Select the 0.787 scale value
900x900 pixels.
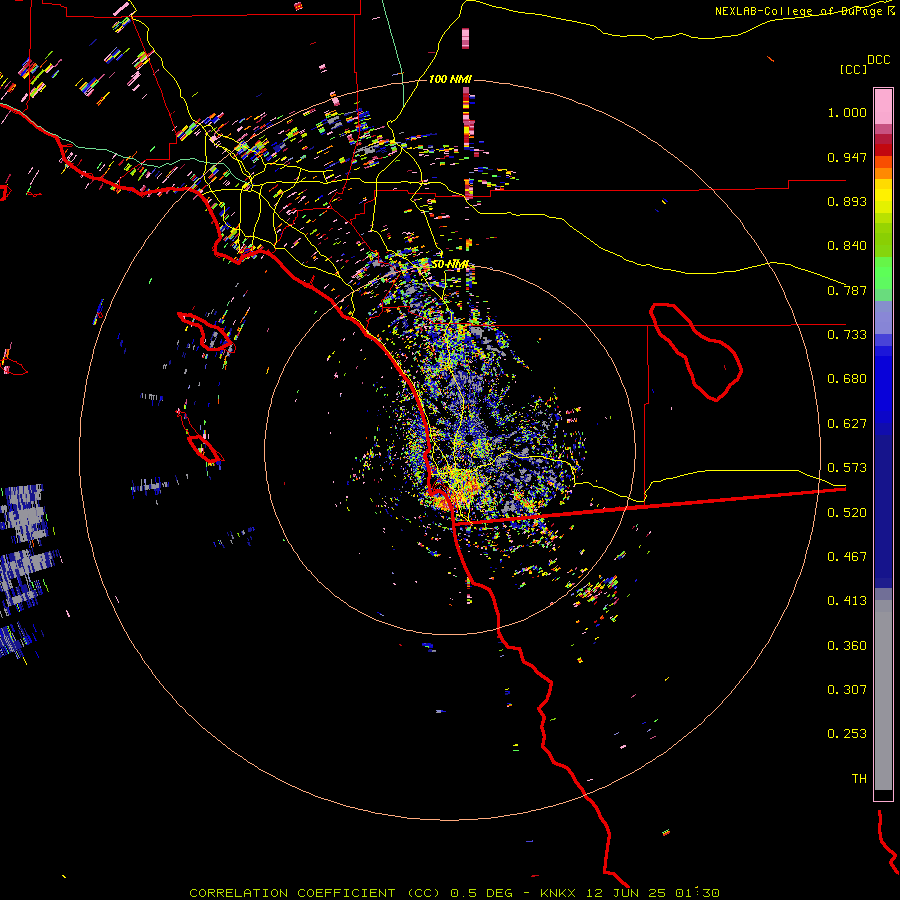847,290
